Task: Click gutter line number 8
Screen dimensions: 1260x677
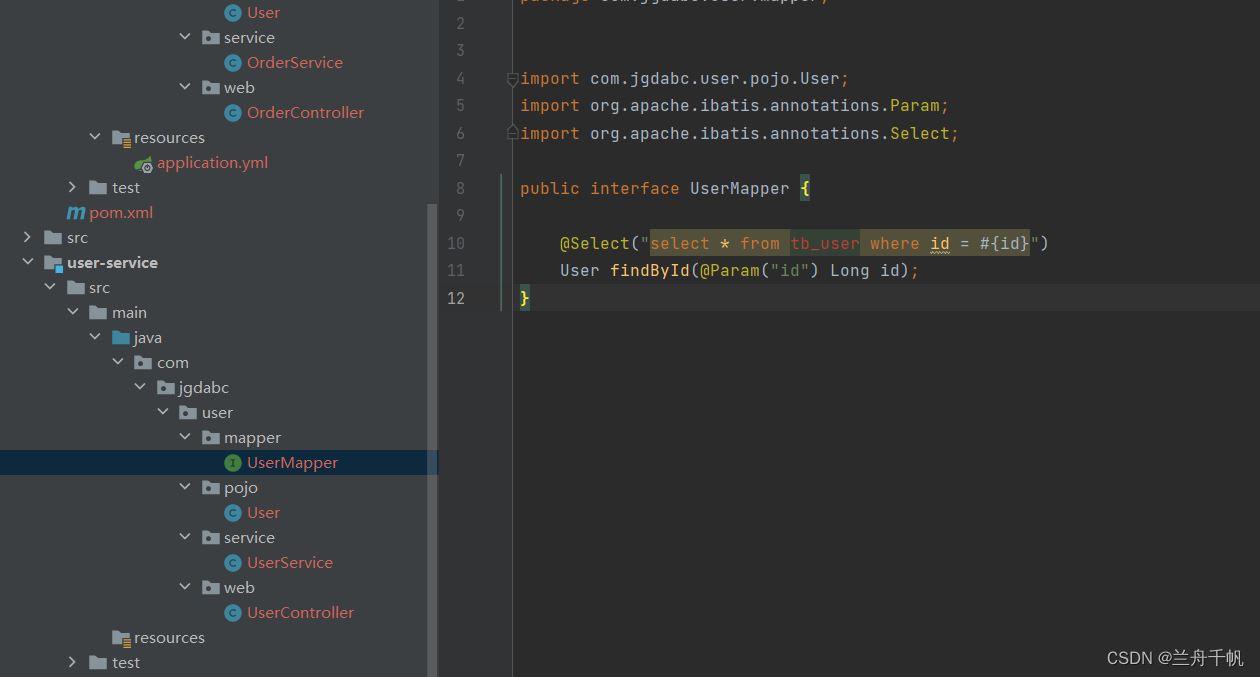Action: pos(460,188)
